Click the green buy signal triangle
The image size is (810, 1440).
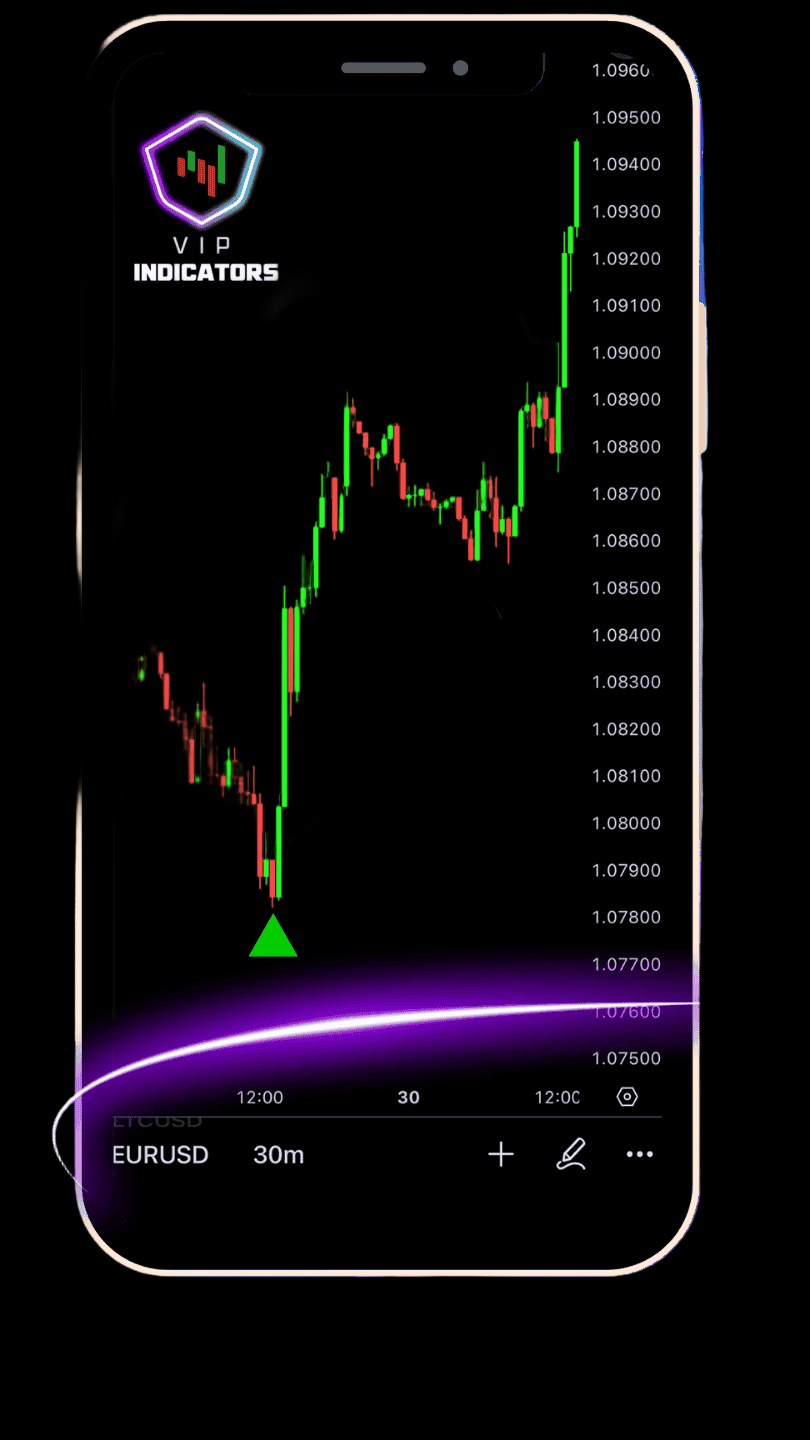[273, 938]
